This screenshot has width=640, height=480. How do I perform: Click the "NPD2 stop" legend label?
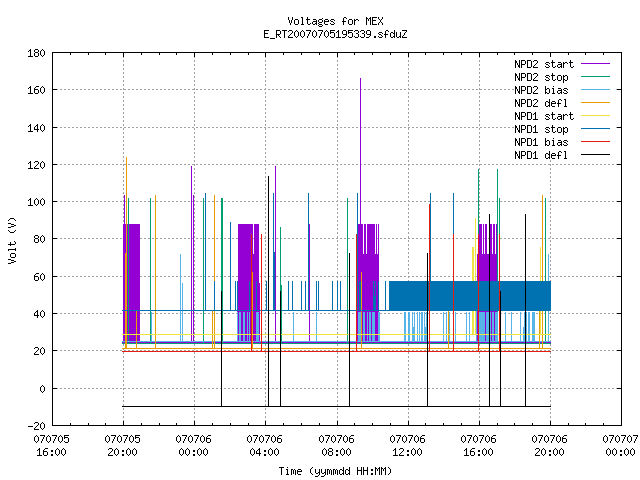[541, 77]
